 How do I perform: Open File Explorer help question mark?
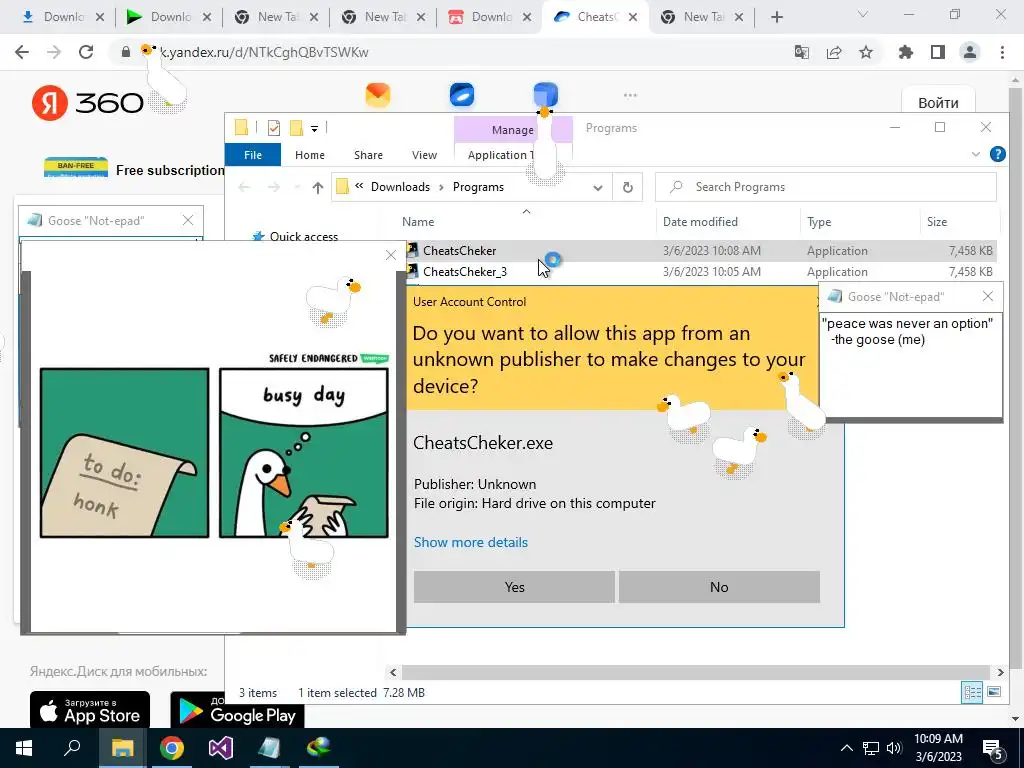pos(997,154)
